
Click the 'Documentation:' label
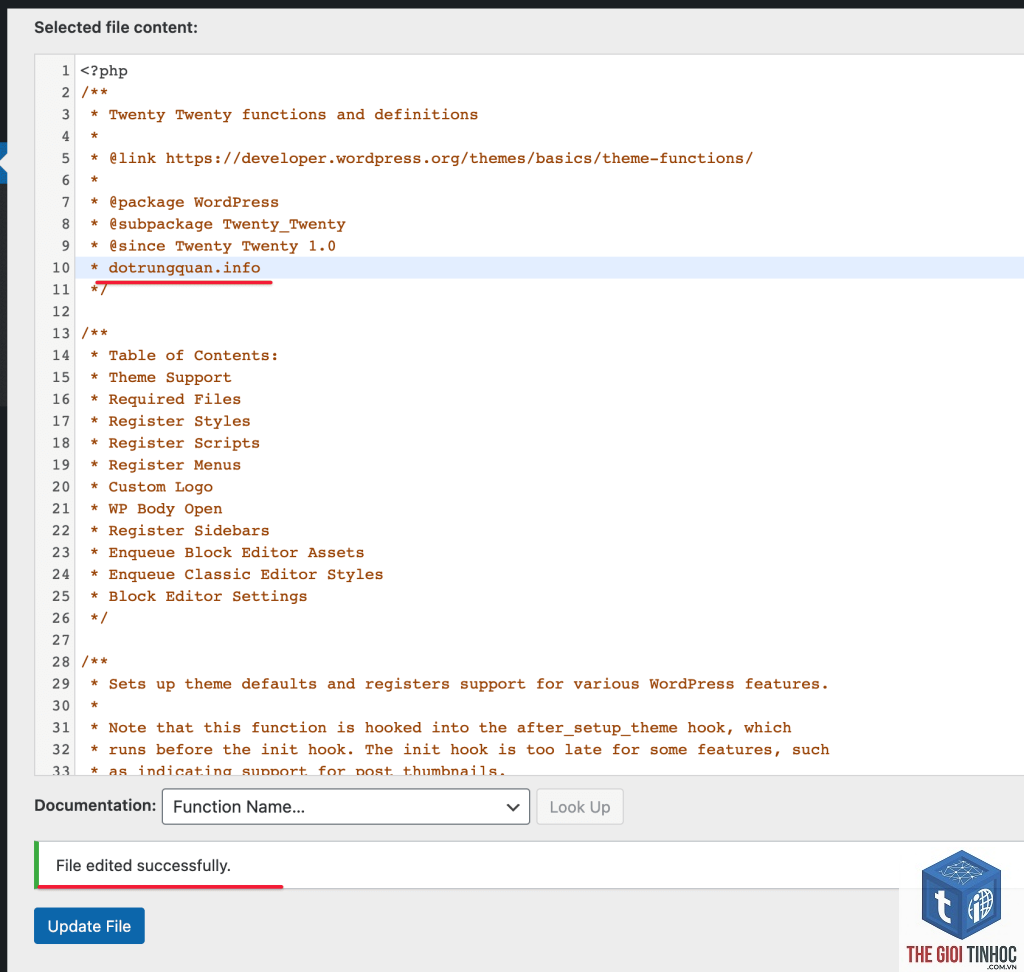[x=95, y=805]
